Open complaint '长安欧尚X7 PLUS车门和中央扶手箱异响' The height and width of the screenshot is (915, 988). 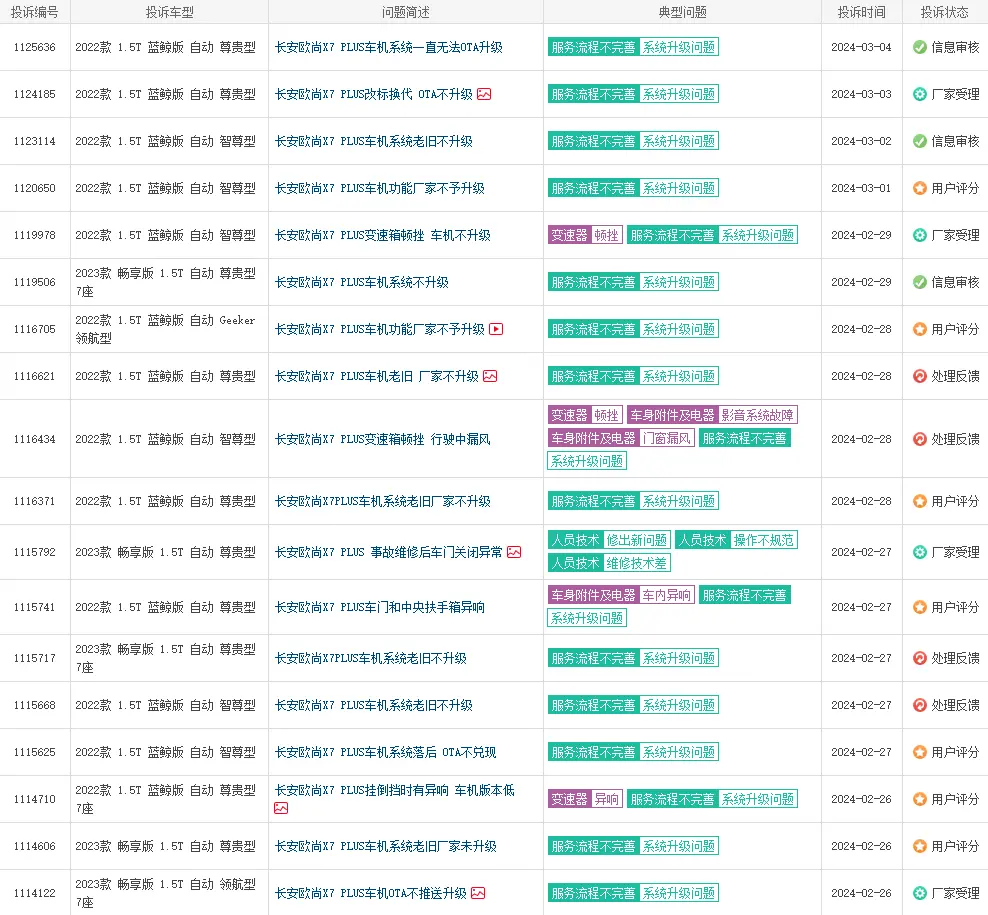pyautogui.click(x=380, y=607)
